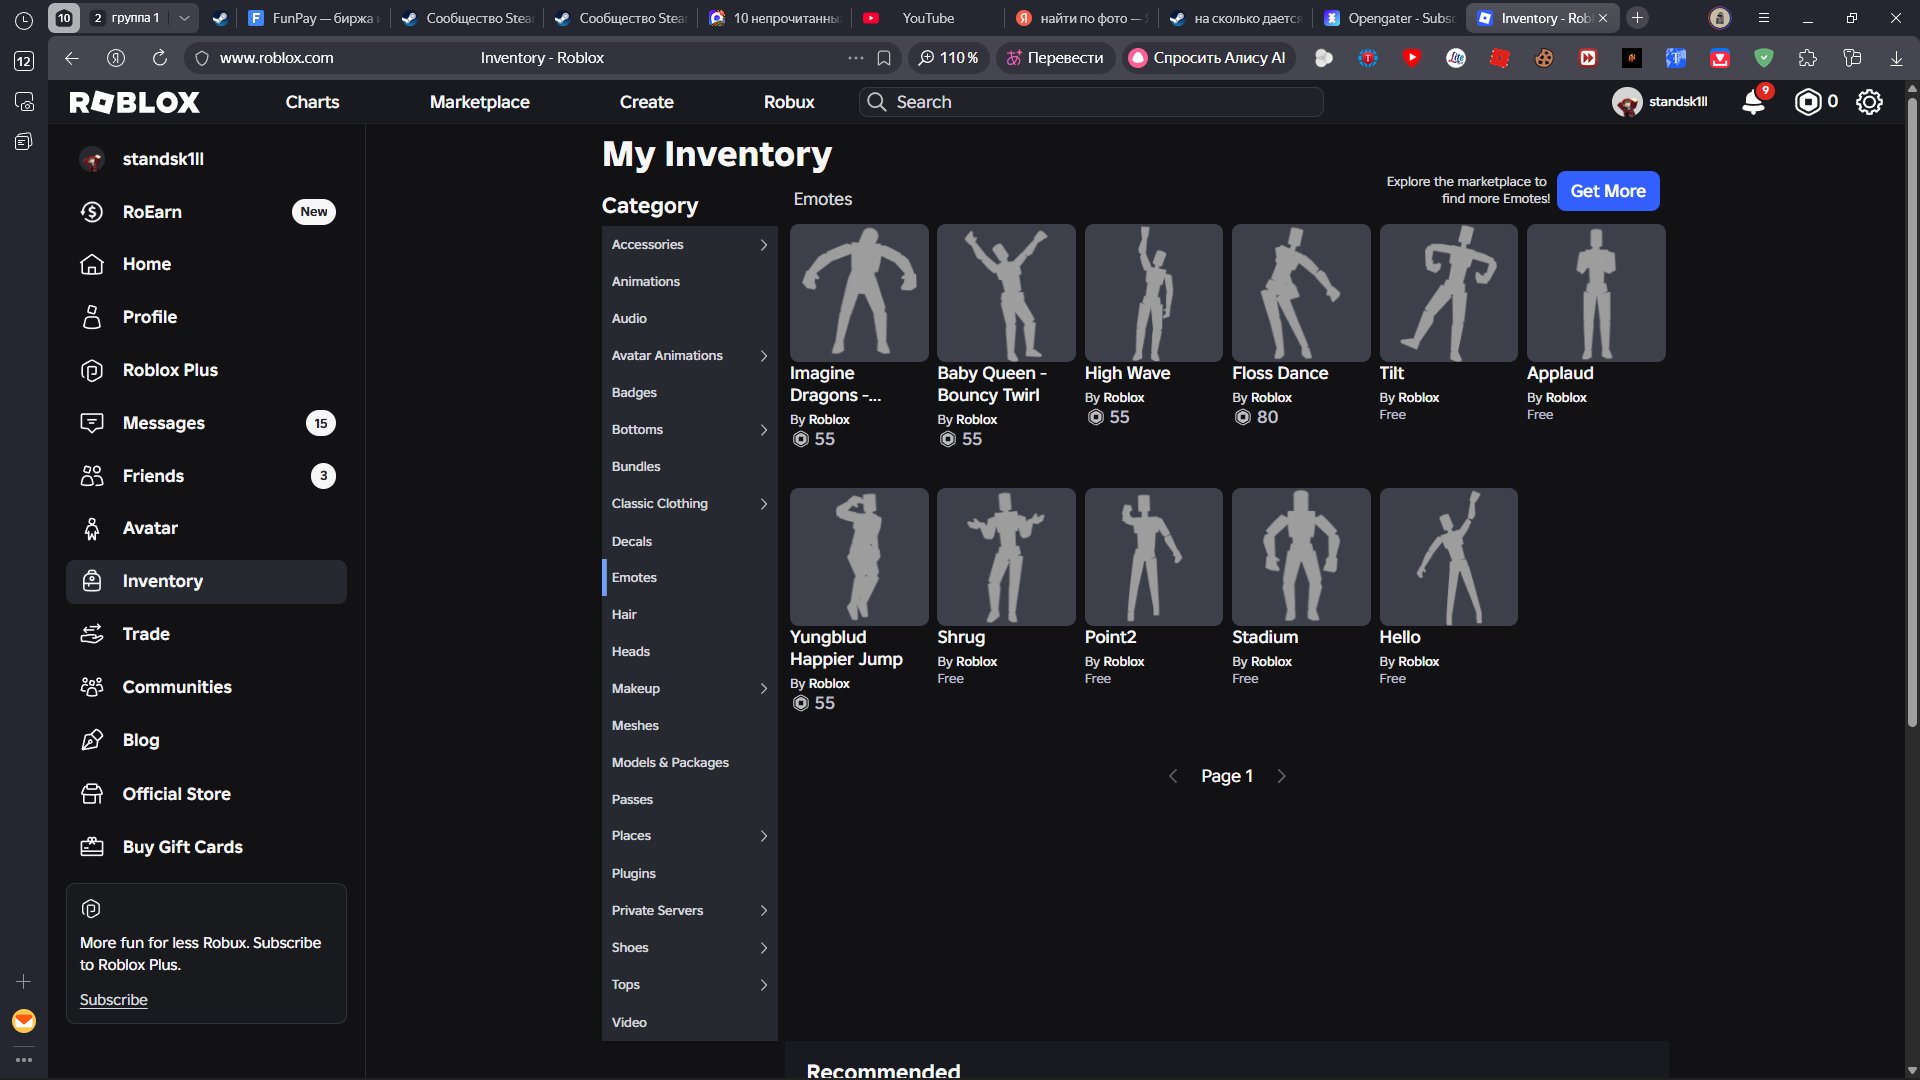Expand the Bottoms category
This screenshot has width=1920, height=1080.
pyautogui.click(x=764, y=430)
